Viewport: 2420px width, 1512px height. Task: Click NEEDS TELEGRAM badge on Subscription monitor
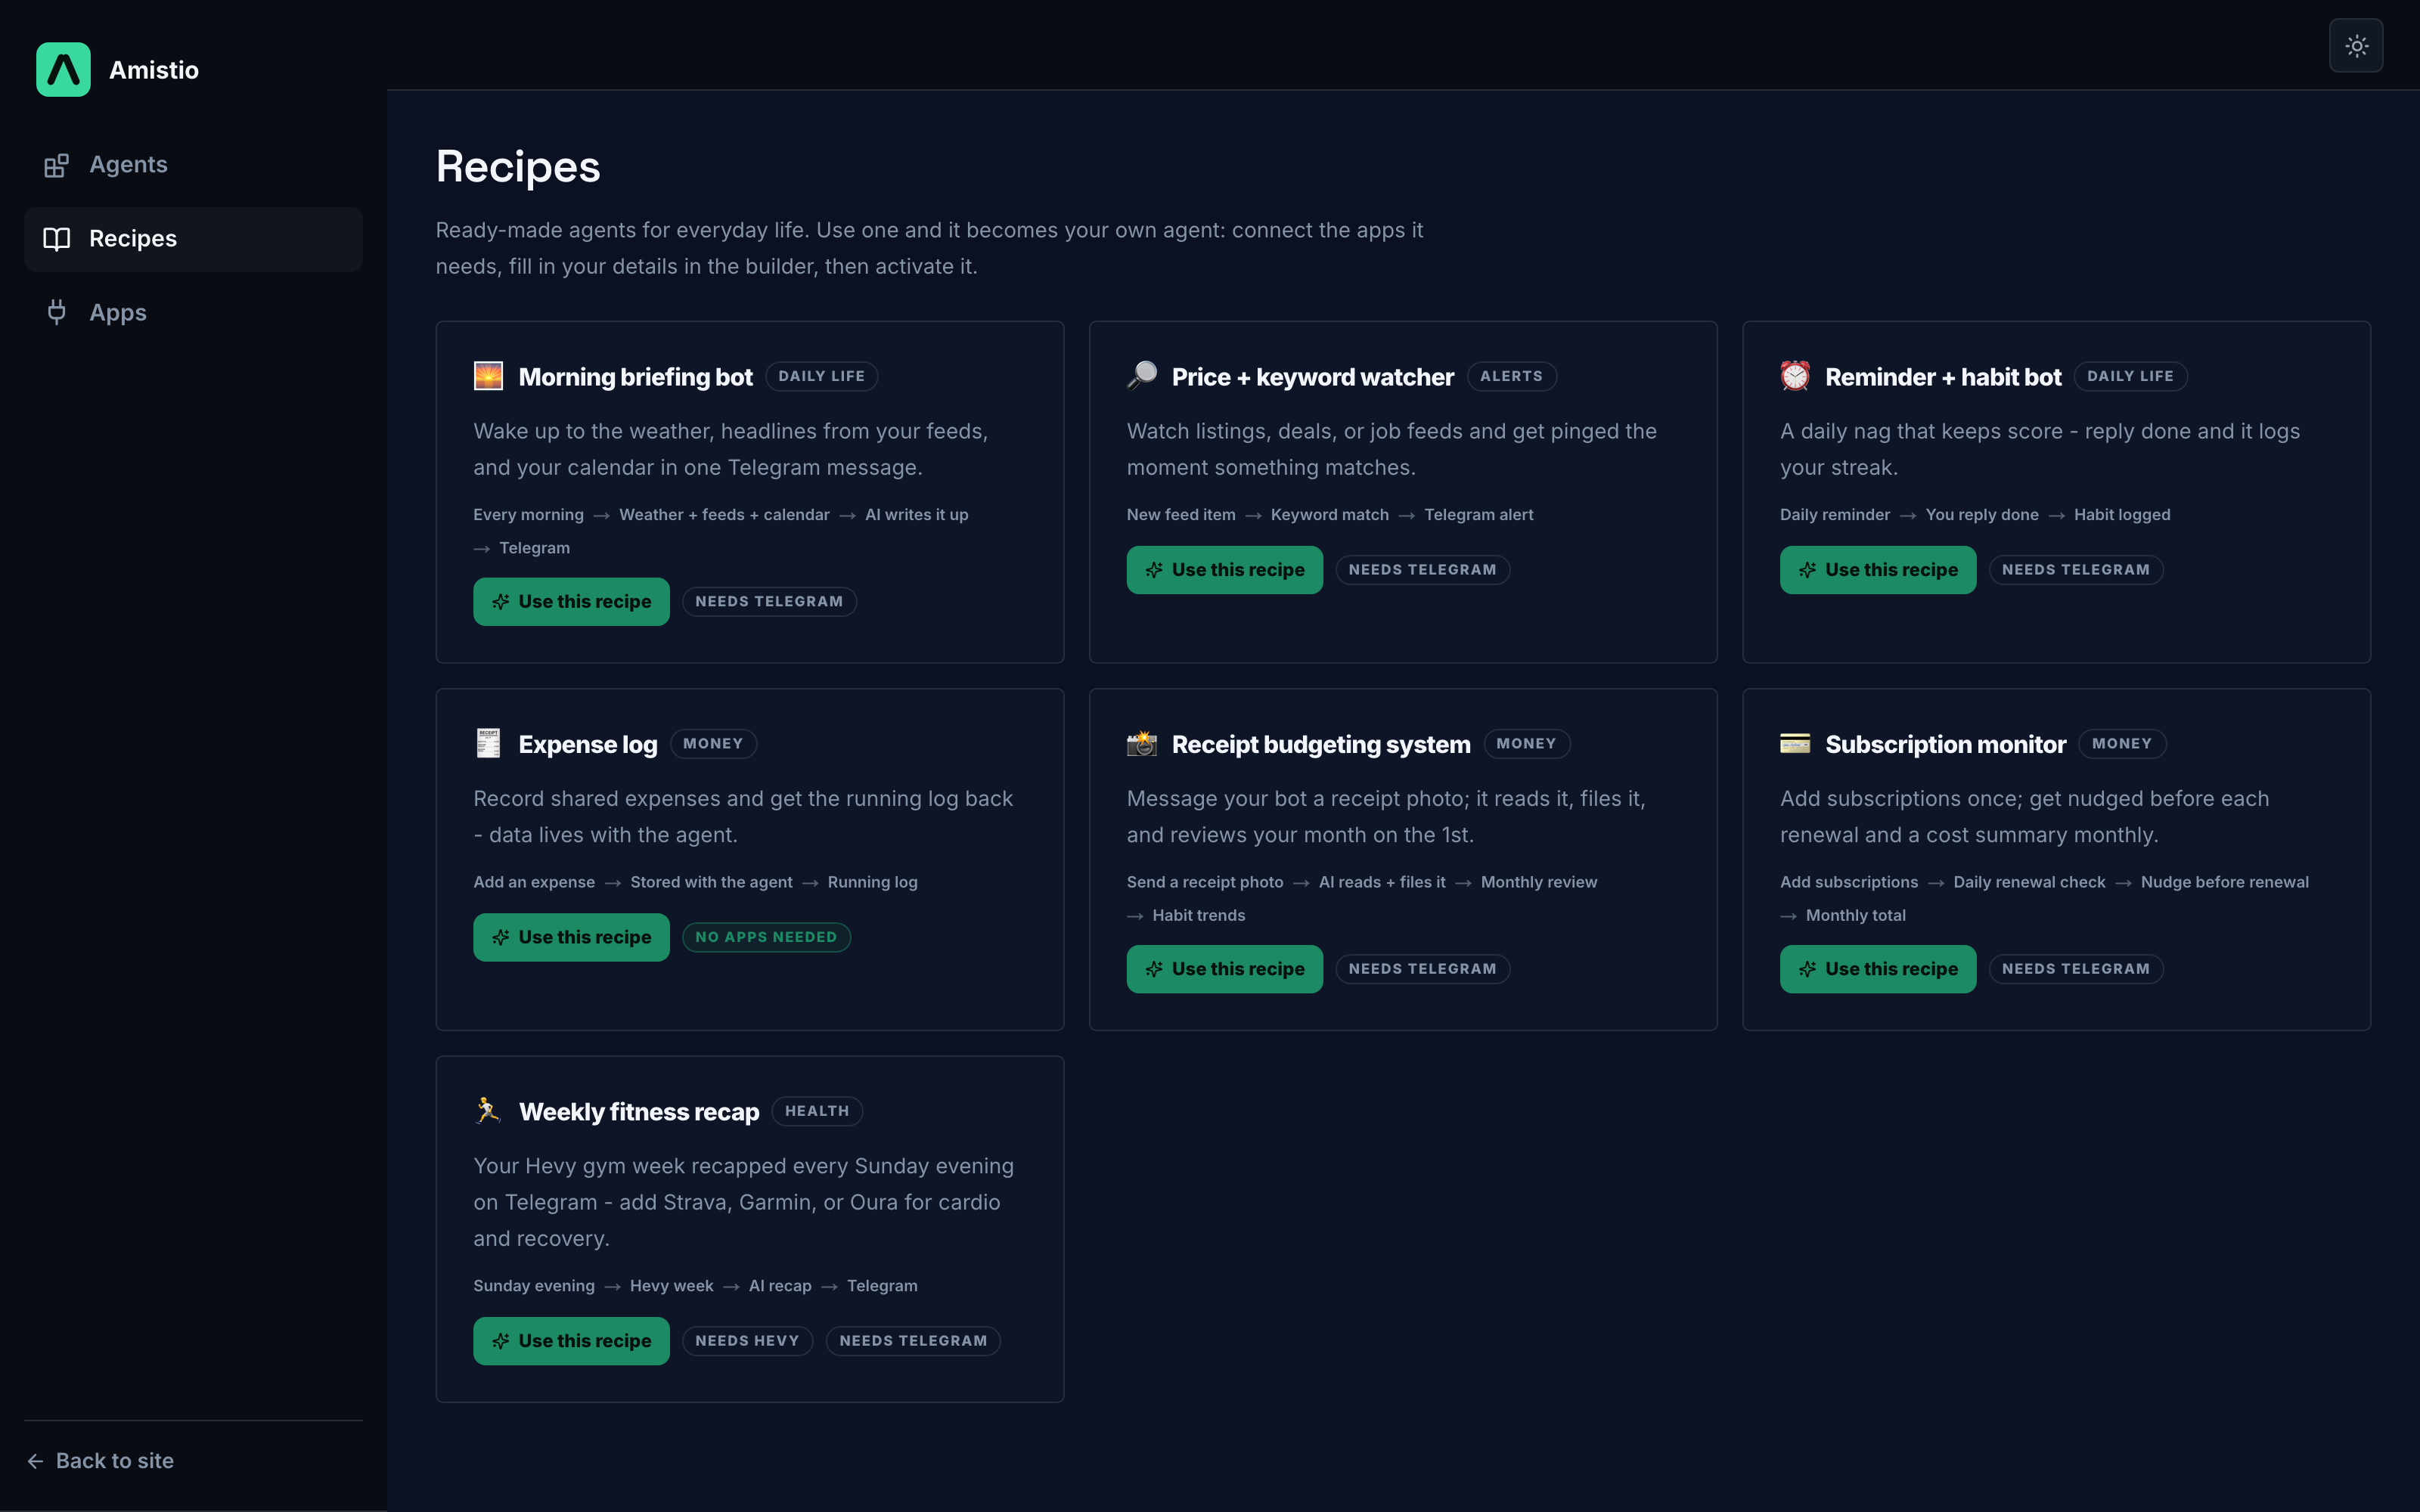click(2075, 969)
